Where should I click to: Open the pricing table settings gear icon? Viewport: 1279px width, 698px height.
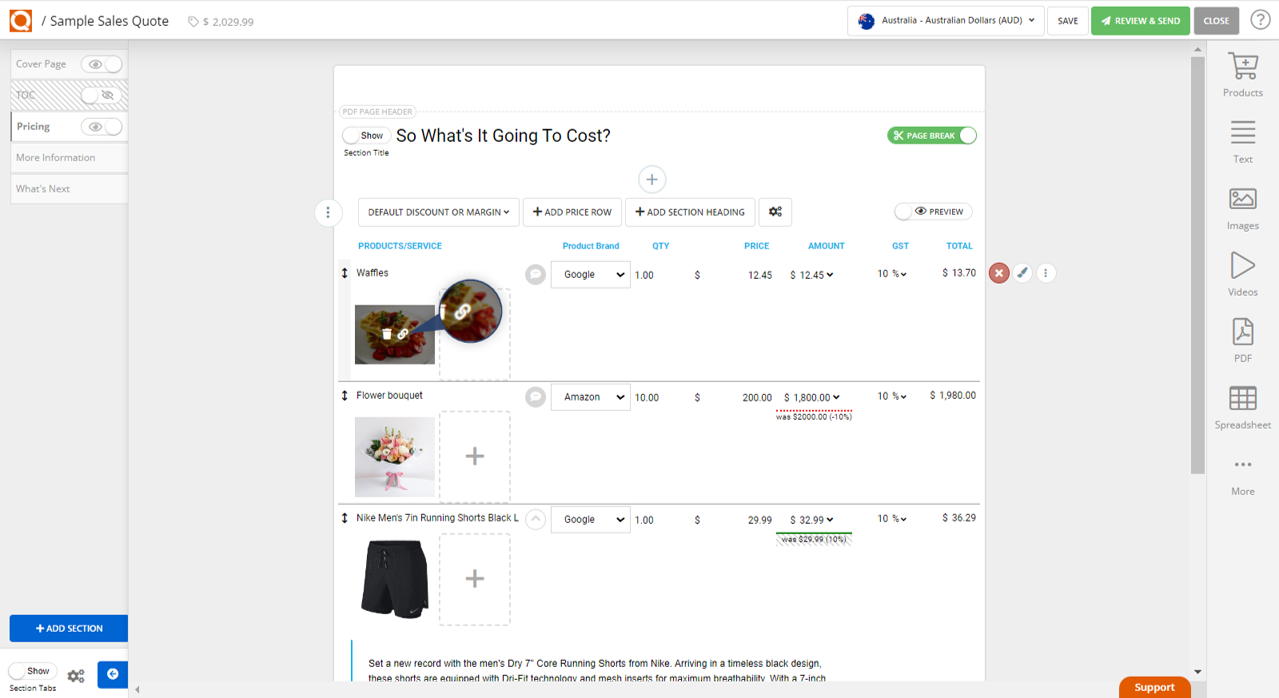click(774, 212)
